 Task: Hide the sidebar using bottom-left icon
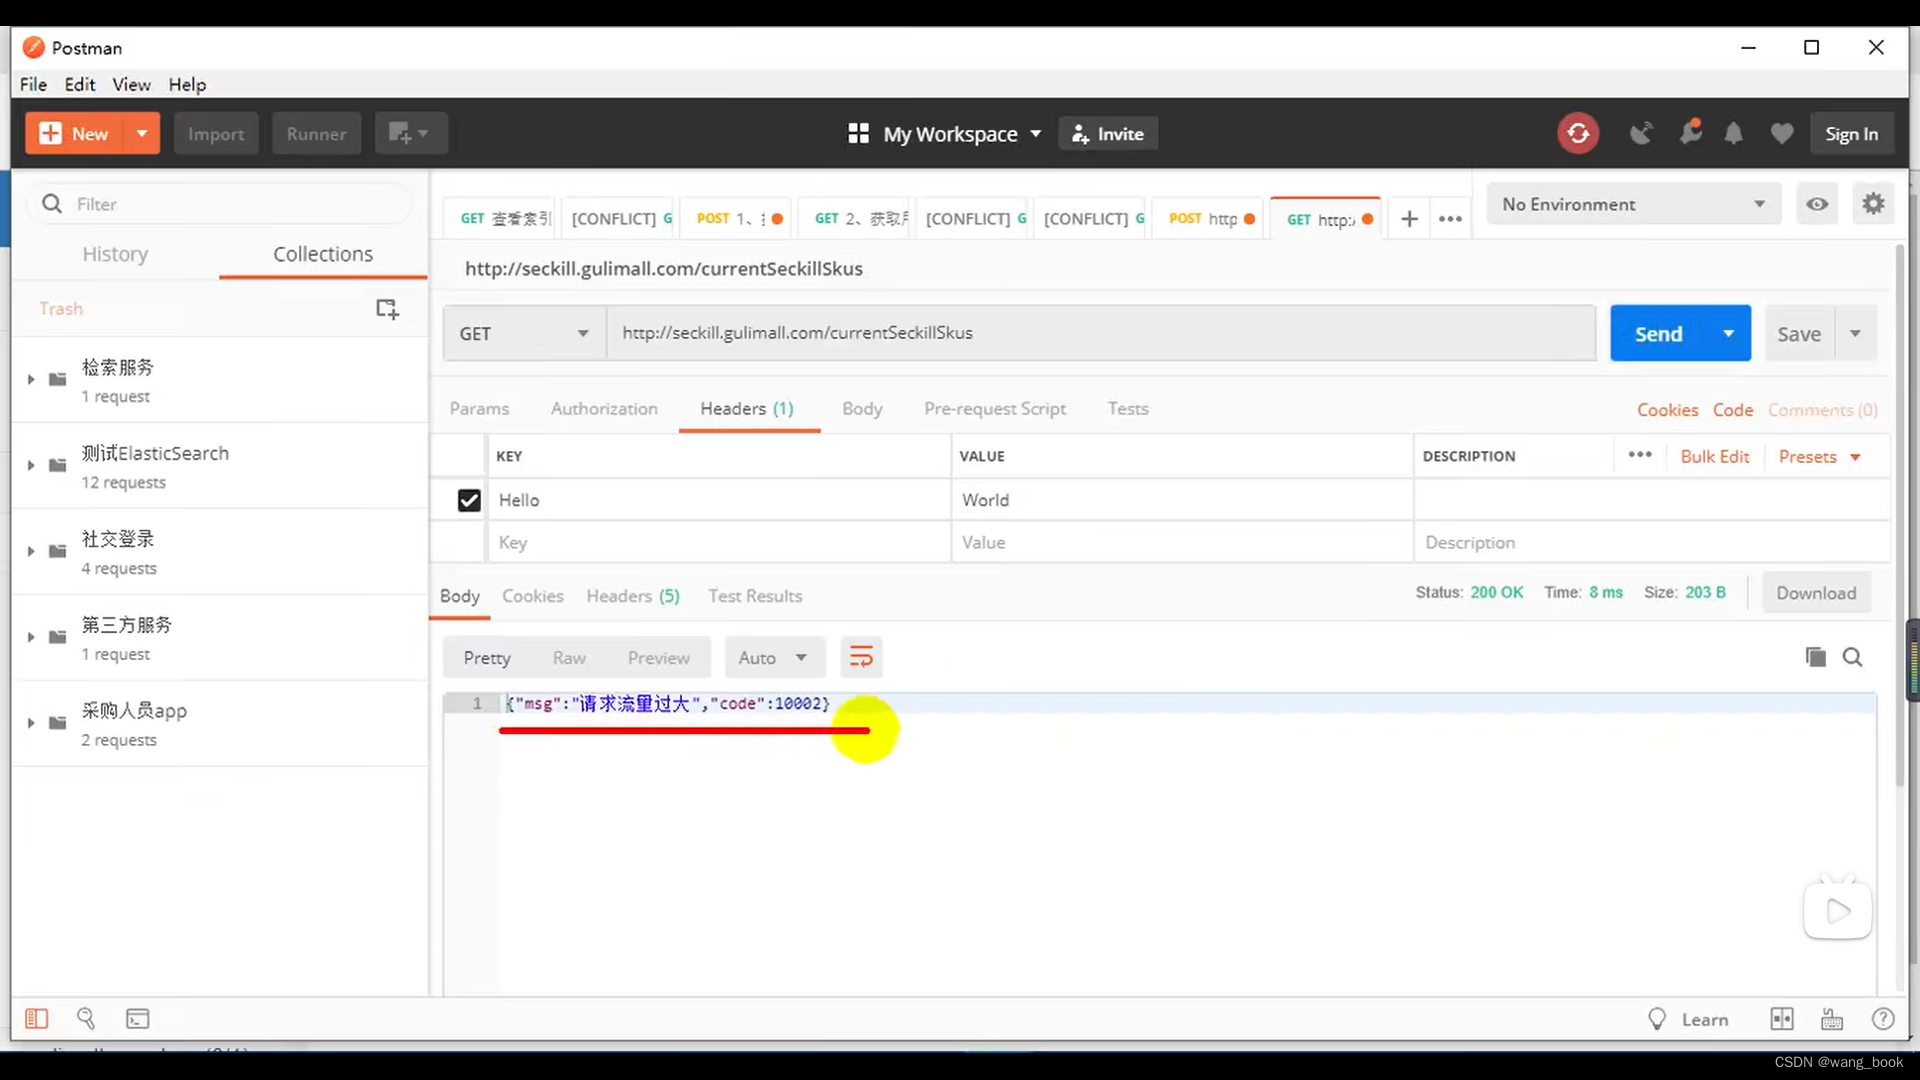click(37, 1019)
